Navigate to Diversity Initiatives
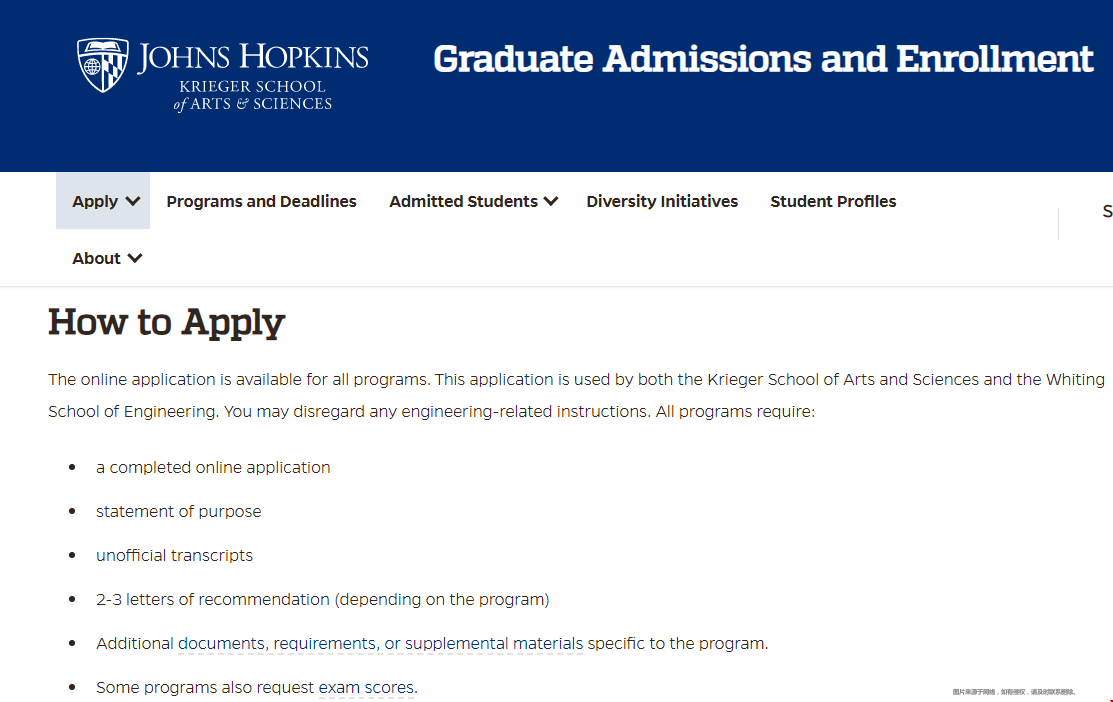This screenshot has height=702, width=1113. click(x=662, y=202)
